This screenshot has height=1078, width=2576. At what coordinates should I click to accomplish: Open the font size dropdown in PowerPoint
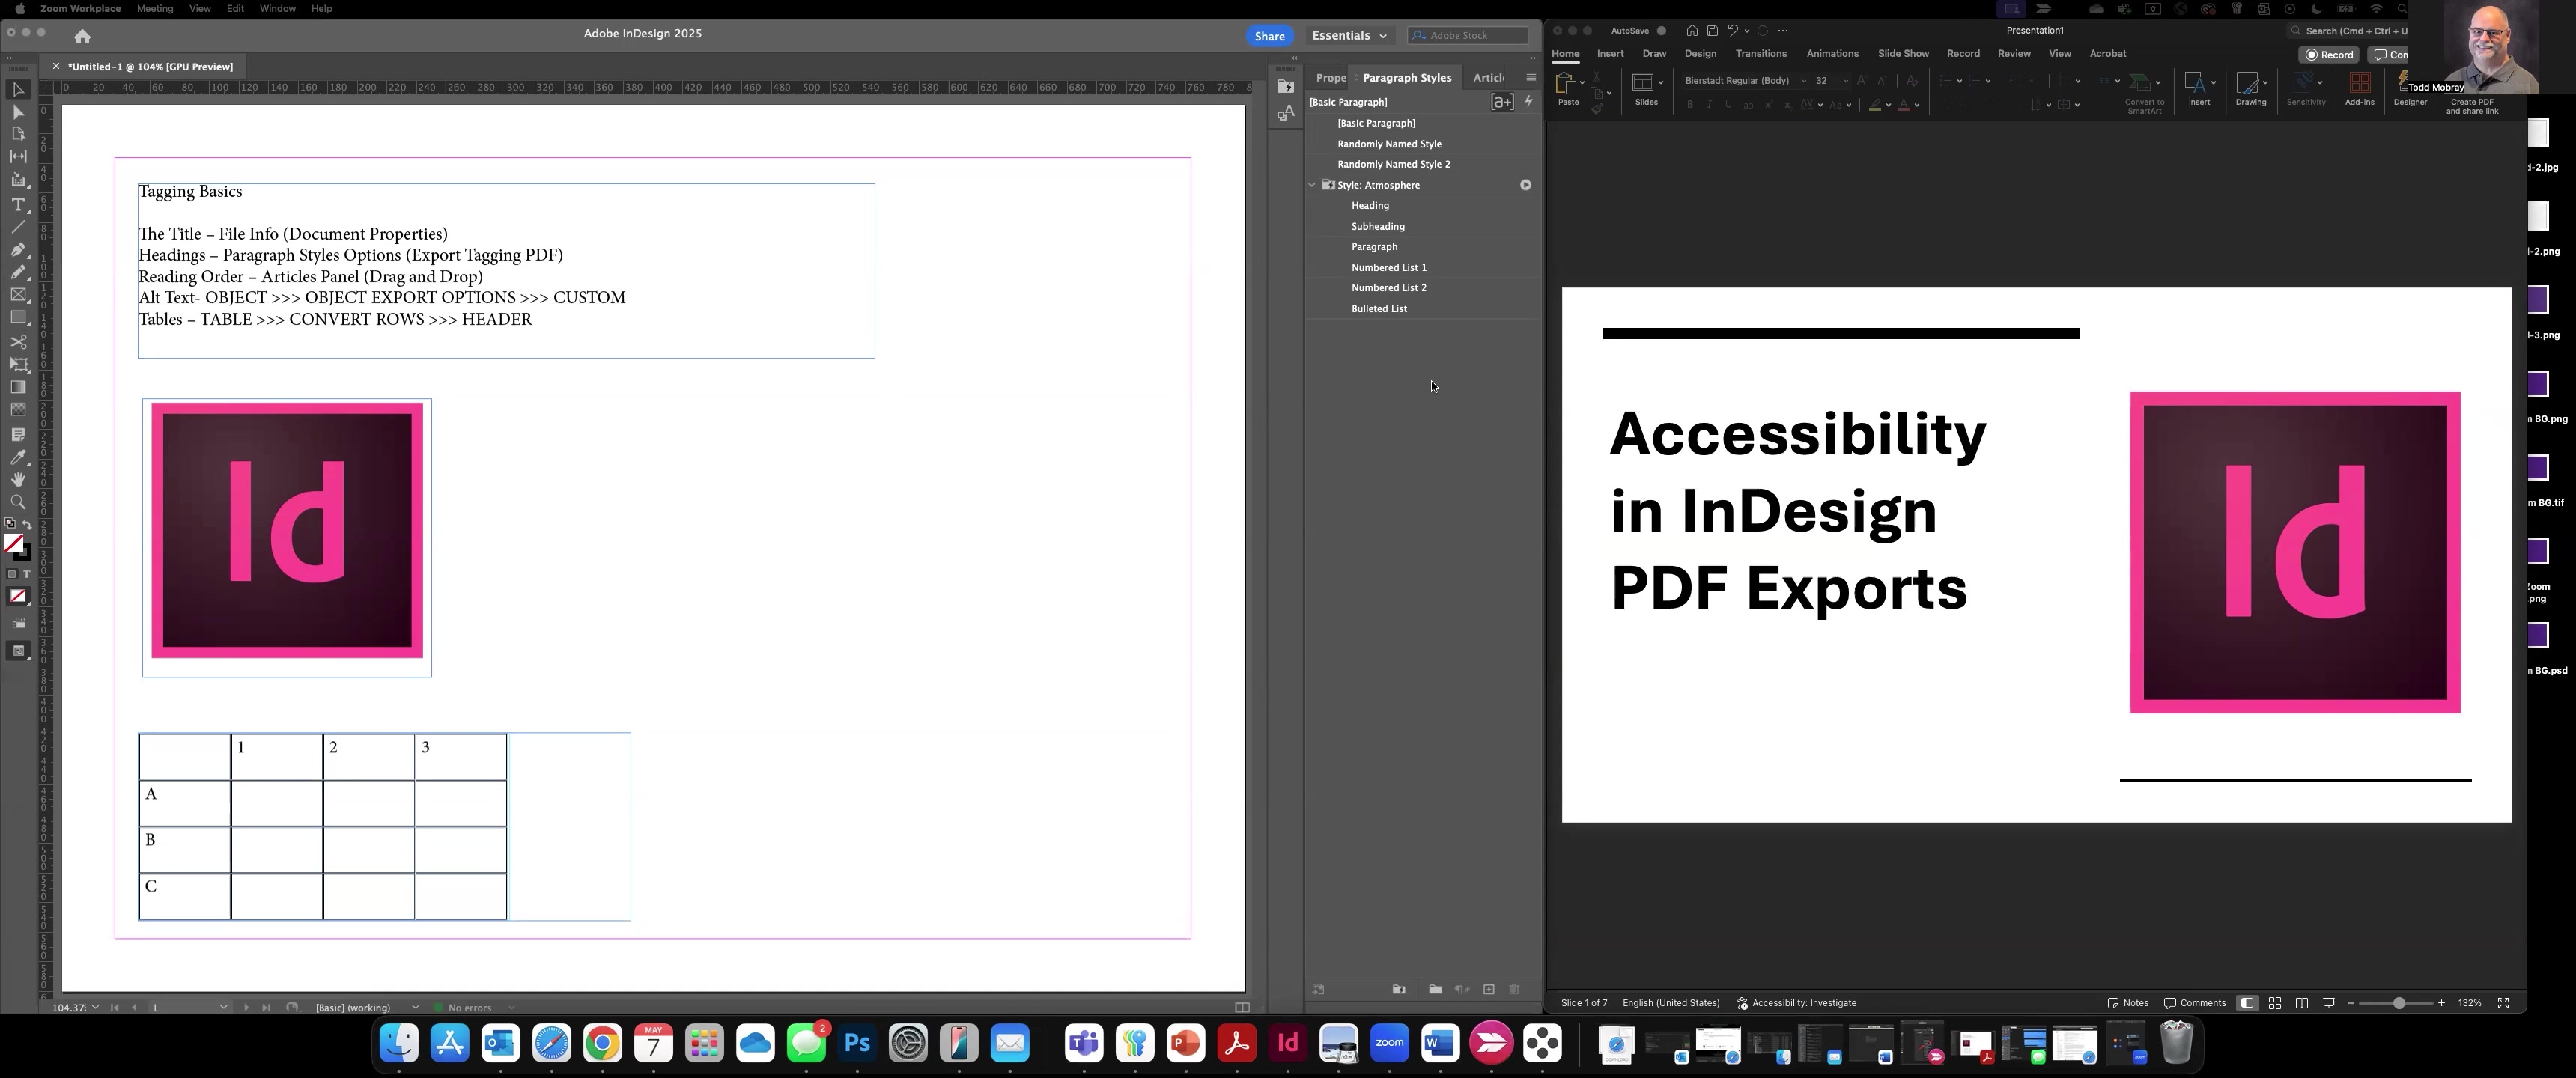[x=1845, y=81]
